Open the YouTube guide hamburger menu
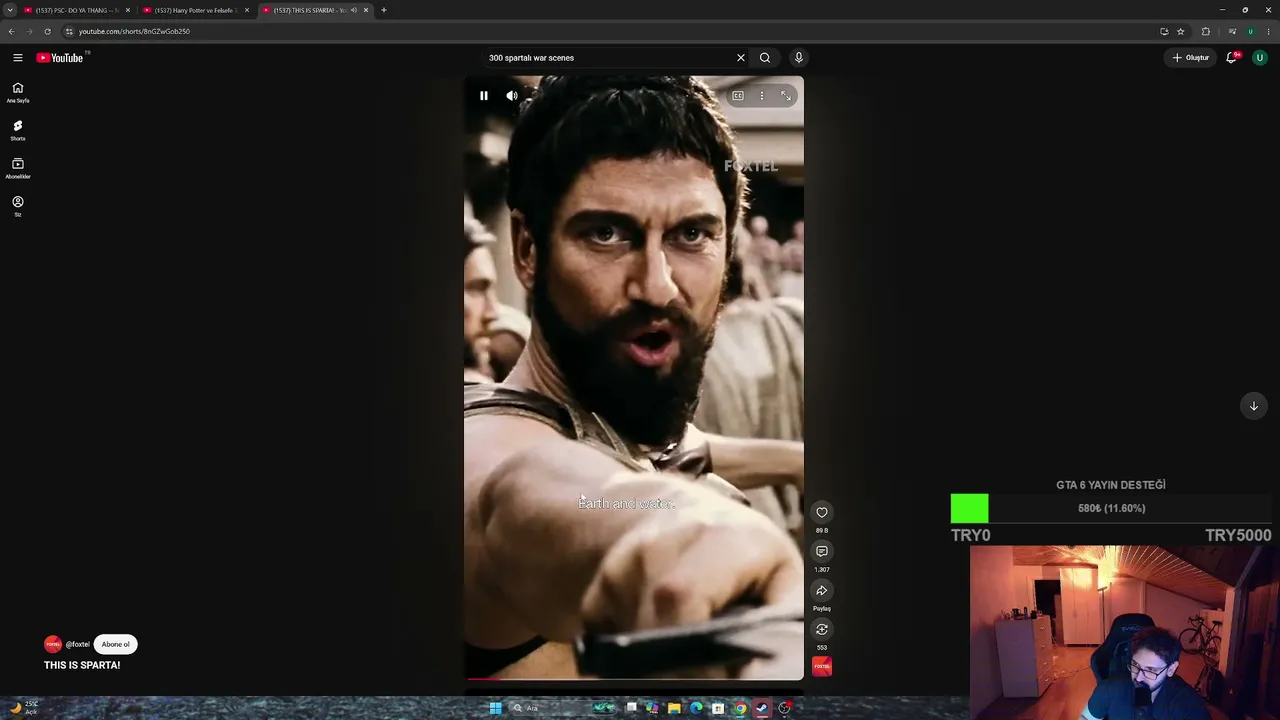The width and height of the screenshot is (1280, 720). tap(18, 58)
